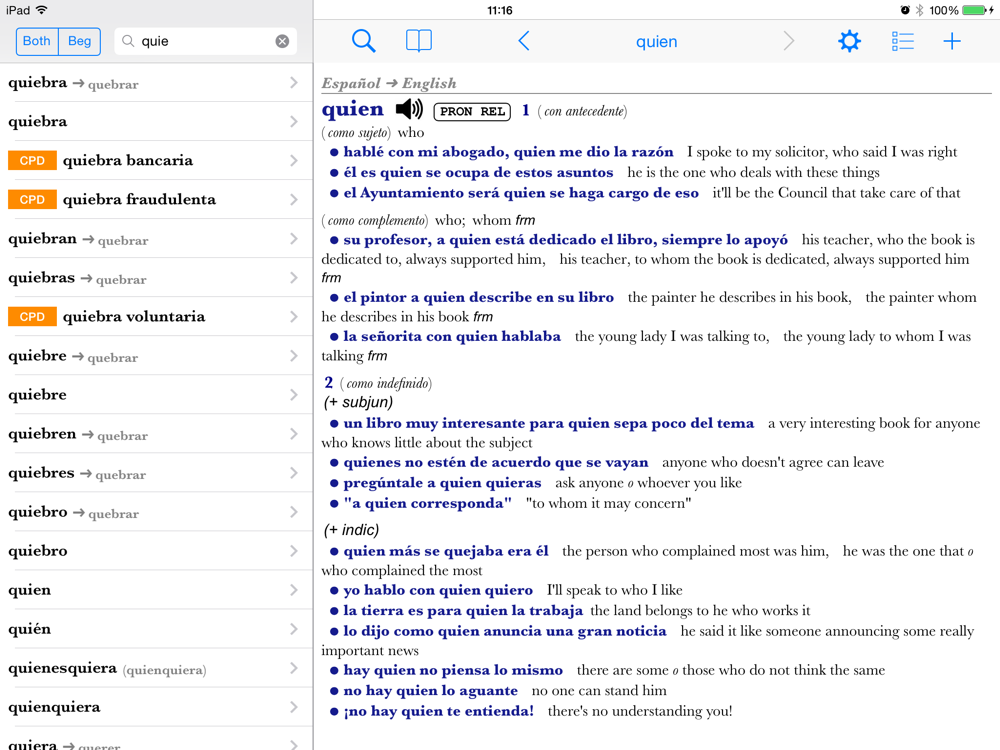Tap example "no hay quien lo aguante"
This screenshot has width=1000, height=750.
[430, 691]
